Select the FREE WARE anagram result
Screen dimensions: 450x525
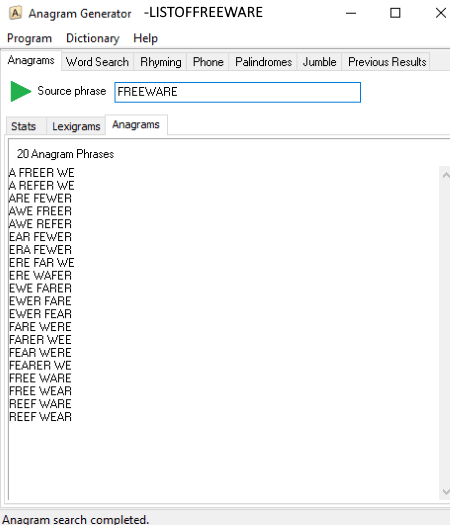click(x=40, y=378)
